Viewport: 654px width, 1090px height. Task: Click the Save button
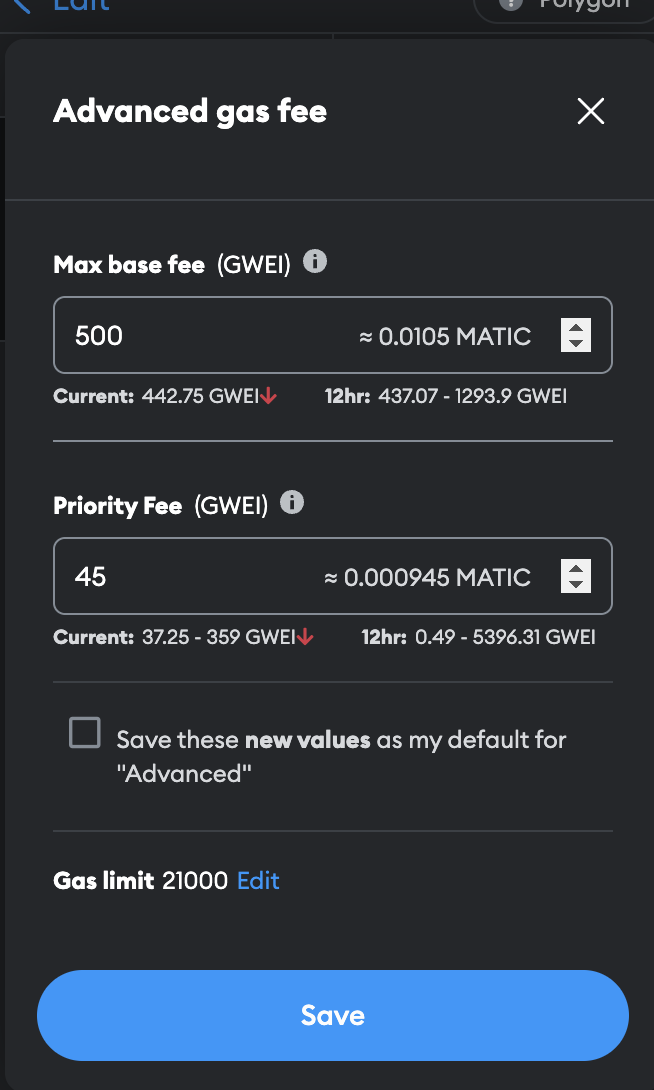point(333,1015)
